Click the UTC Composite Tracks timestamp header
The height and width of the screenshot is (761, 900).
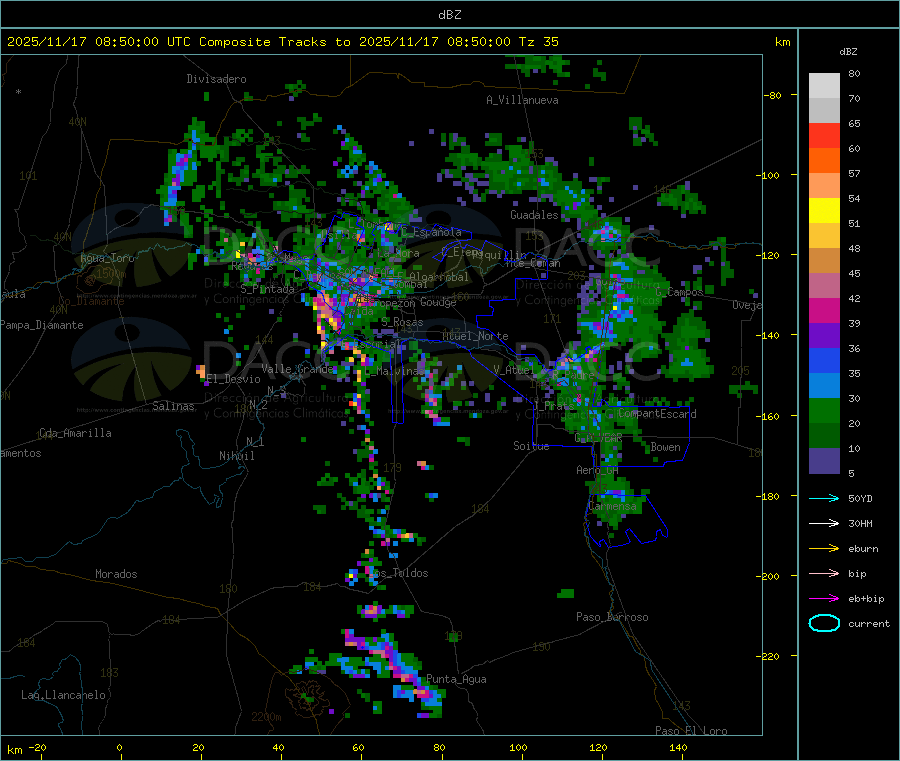(x=282, y=42)
